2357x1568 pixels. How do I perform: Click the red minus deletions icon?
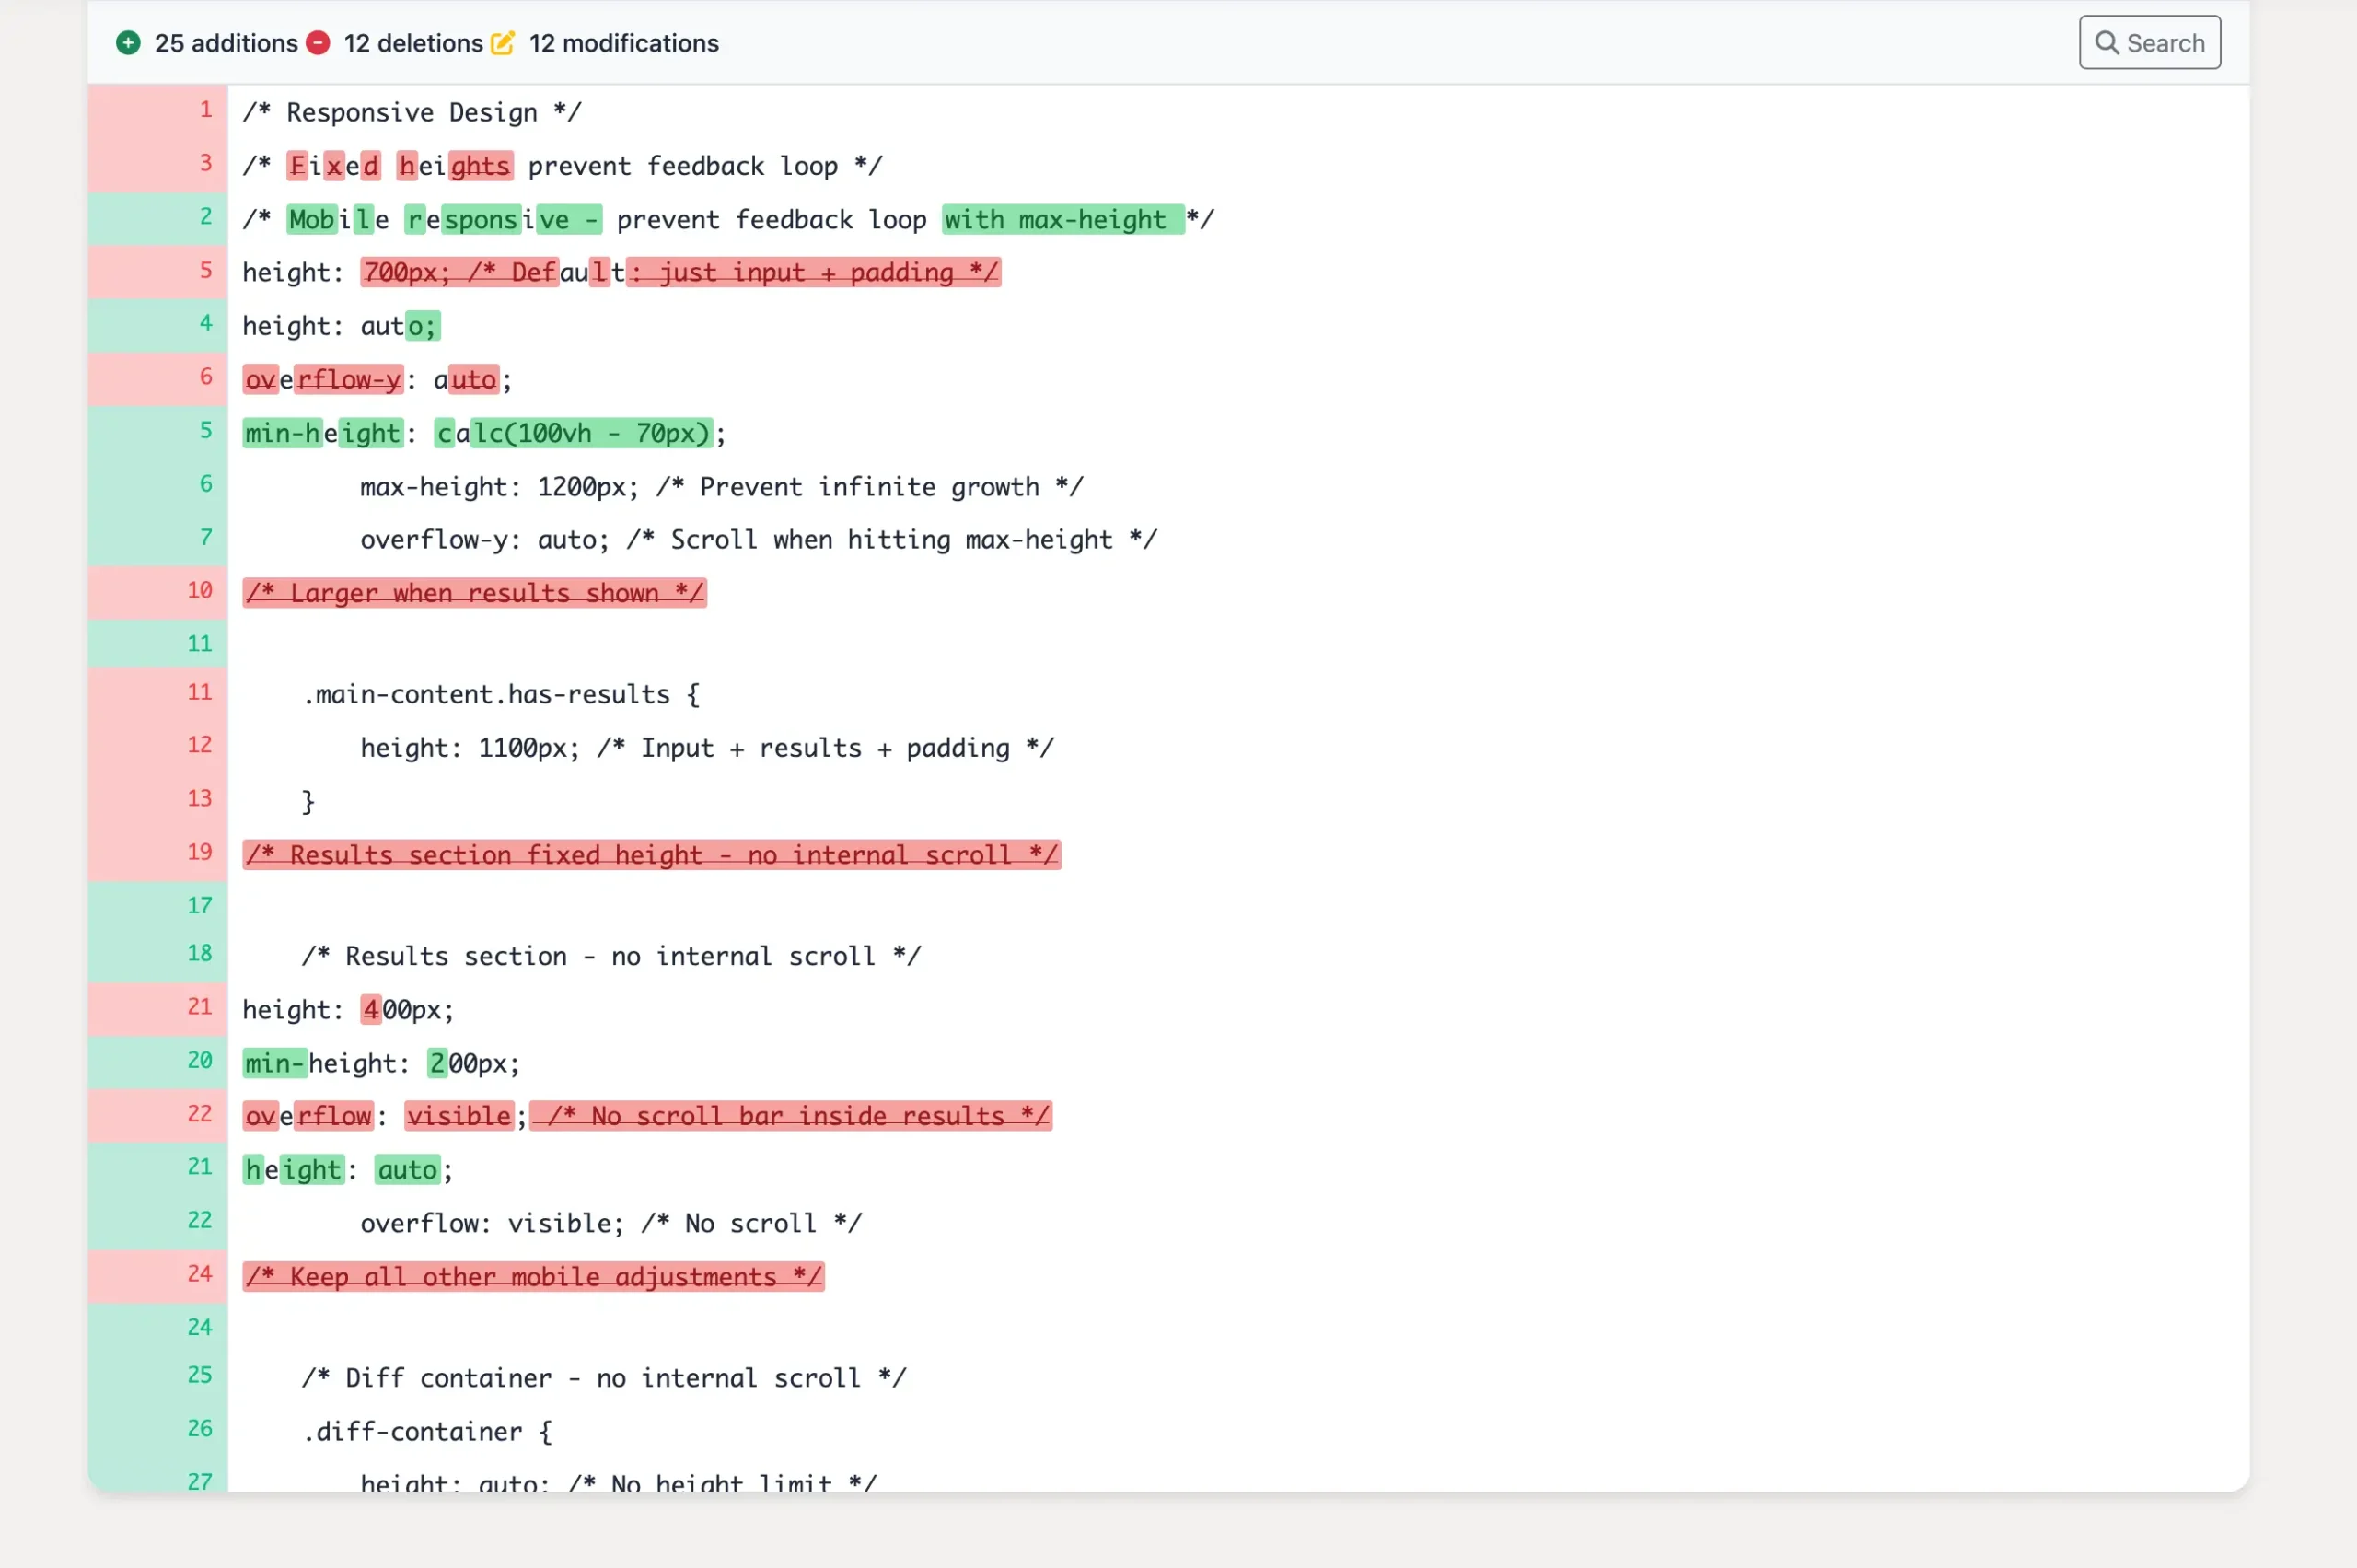318,43
